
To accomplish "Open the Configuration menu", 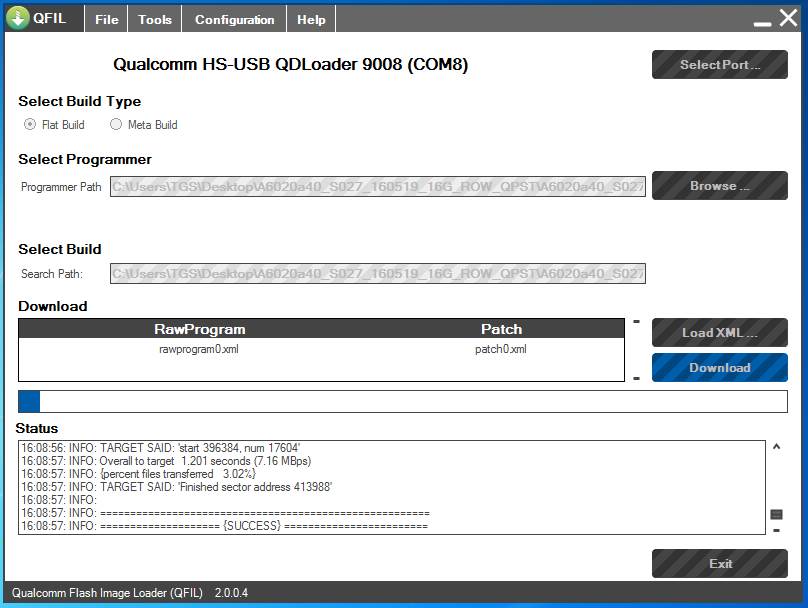I will click(234, 20).
